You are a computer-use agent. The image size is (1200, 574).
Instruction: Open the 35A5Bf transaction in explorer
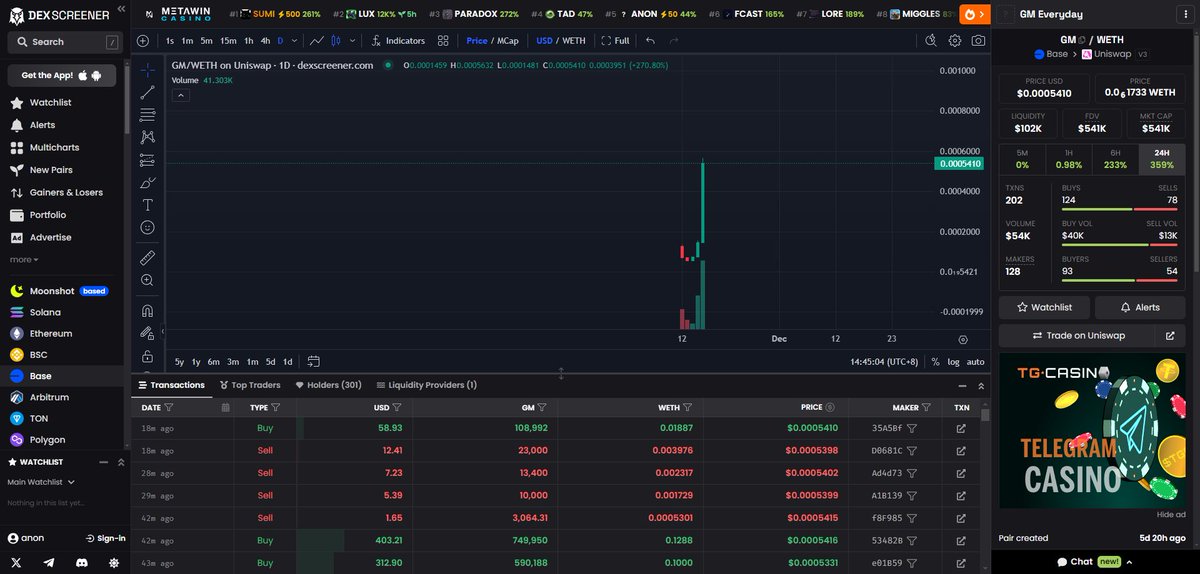(x=961, y=428)
